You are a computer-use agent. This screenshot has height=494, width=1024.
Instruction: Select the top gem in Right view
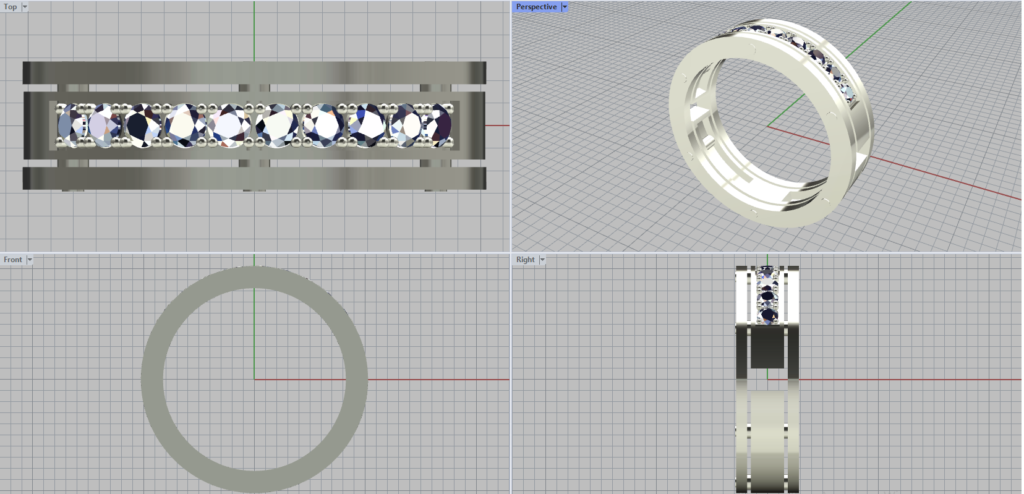click(767, 273)
